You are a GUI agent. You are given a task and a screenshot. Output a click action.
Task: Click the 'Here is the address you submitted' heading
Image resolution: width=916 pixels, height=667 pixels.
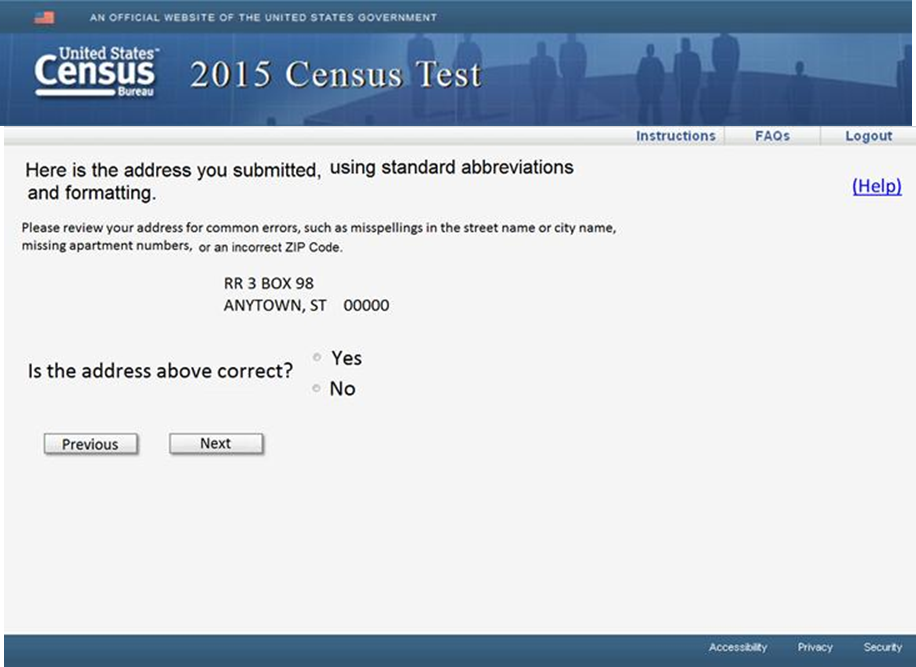pos(299,180)
